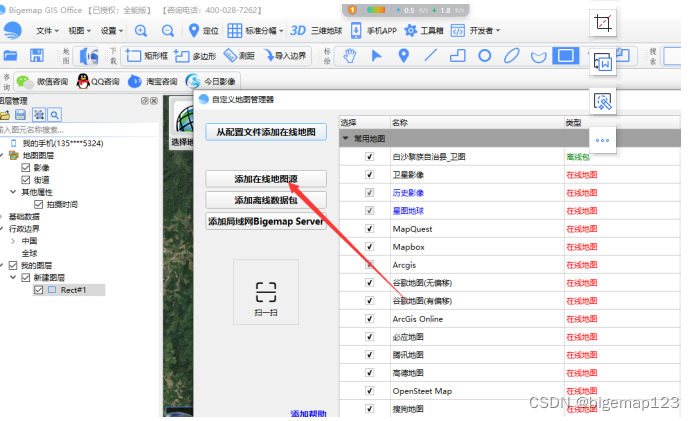Click the crop screenshot tool icon
The height and width of the screenshot is (421, 694).
click(x=603, y=23)
